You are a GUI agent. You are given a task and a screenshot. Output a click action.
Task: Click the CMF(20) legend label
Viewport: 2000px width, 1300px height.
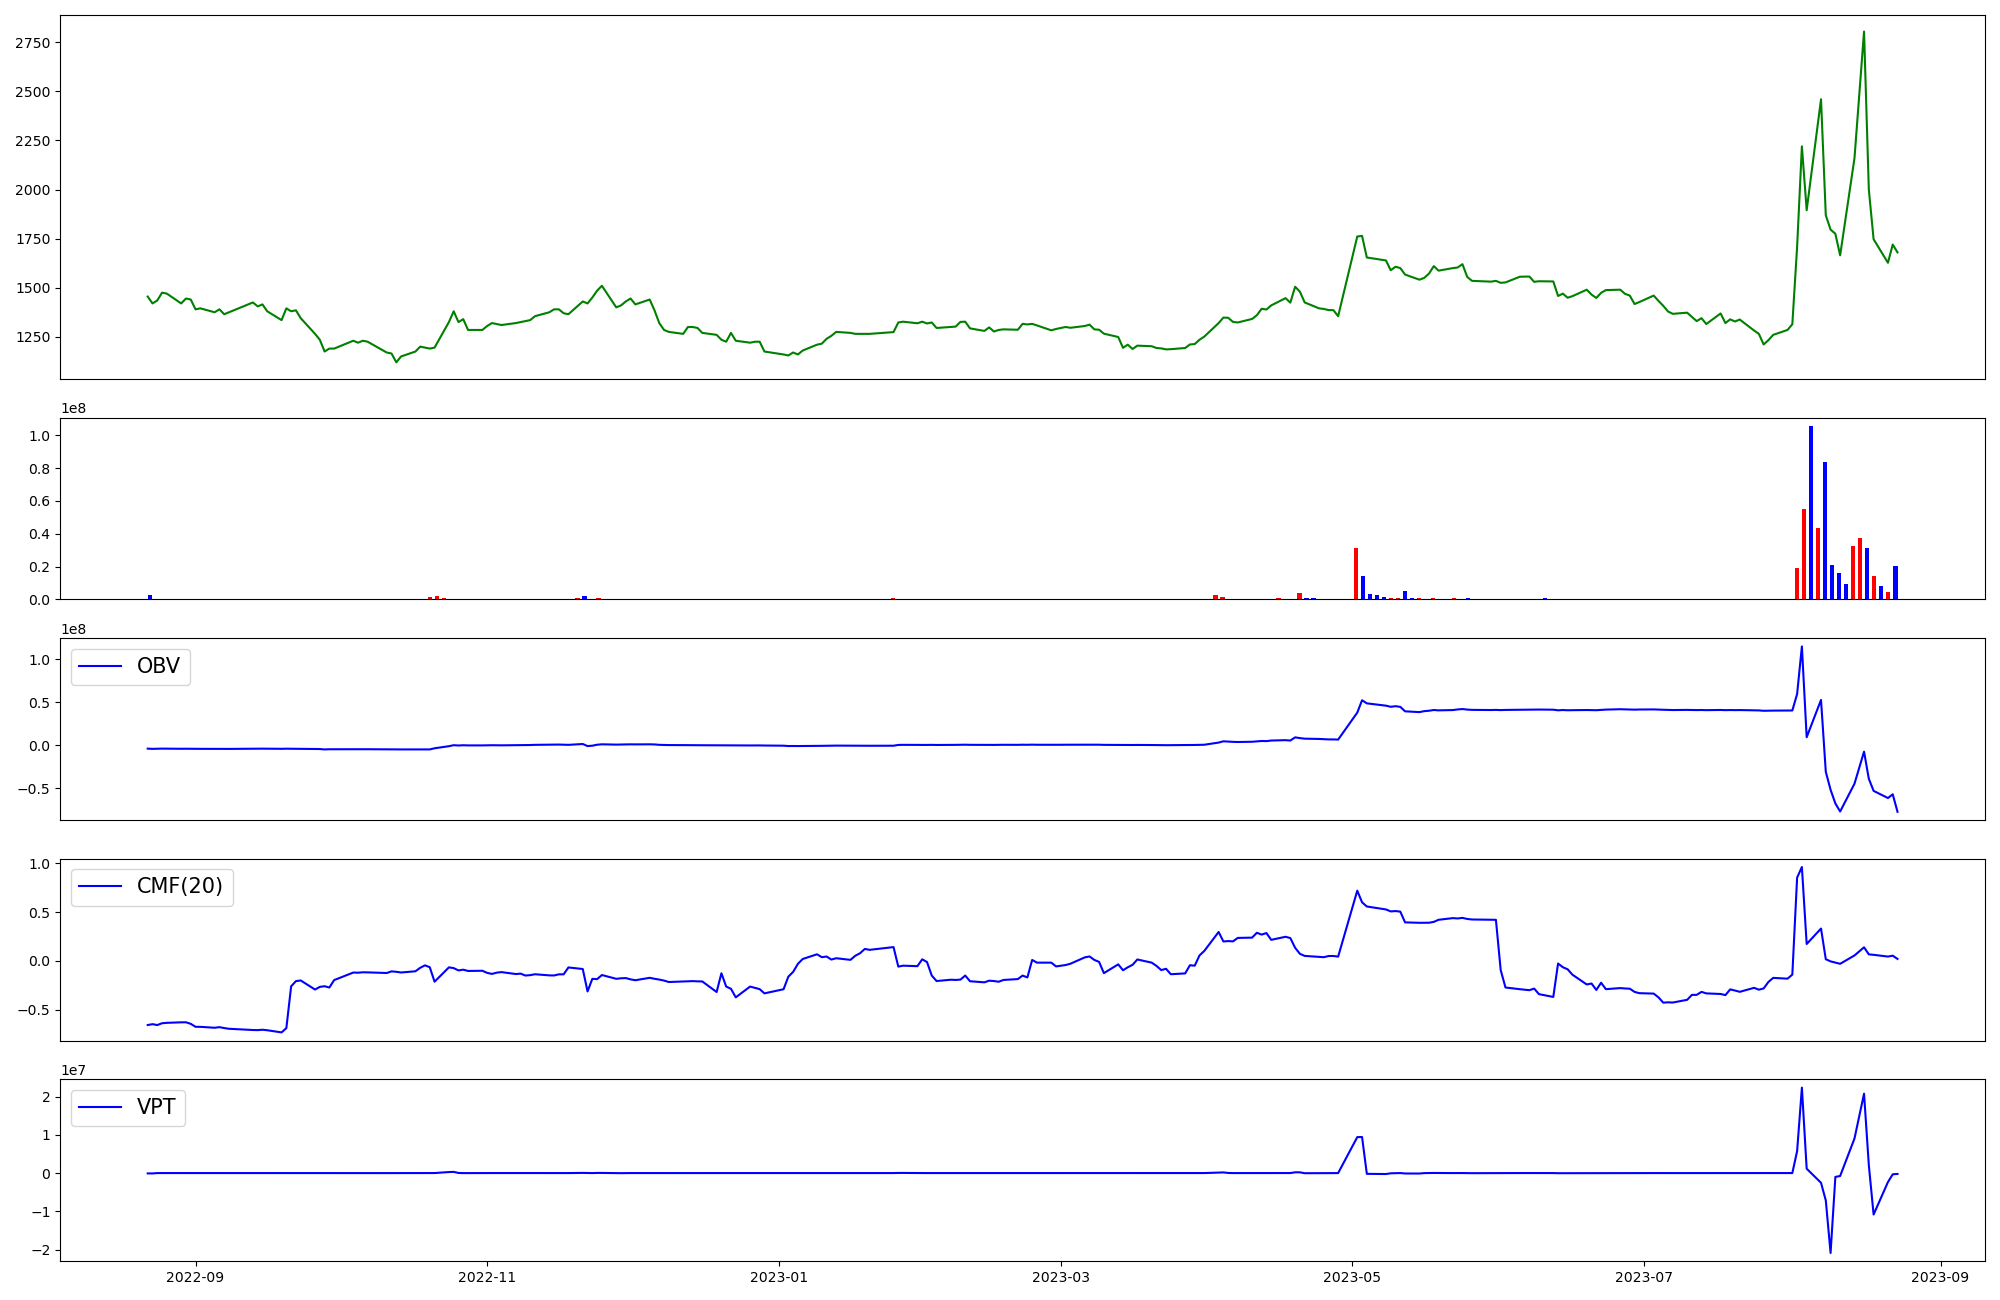pos(179,886)
